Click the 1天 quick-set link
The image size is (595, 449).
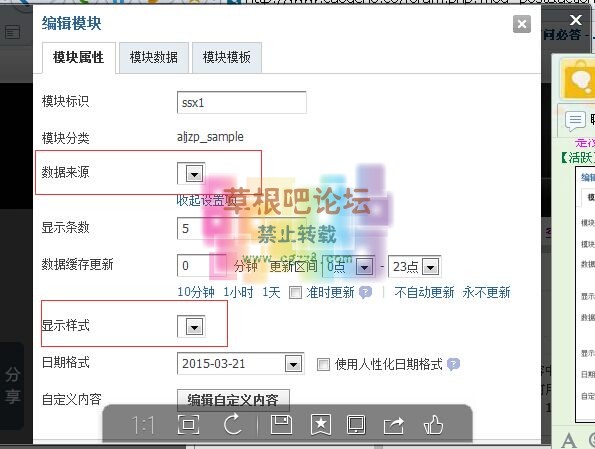(x=271, y=292)
